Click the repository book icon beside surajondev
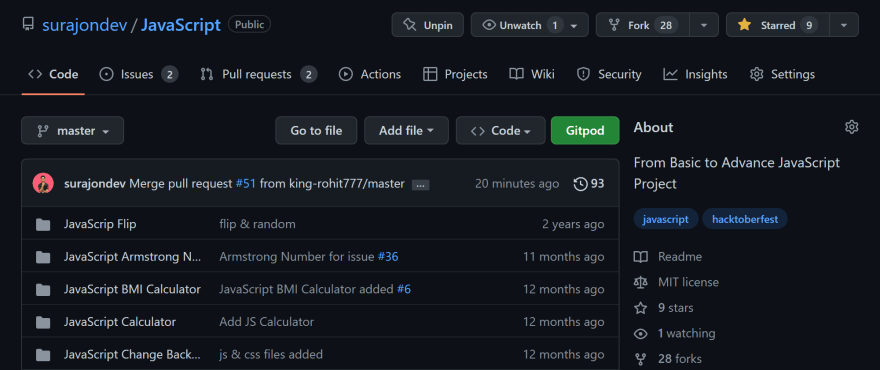Viewport: 880px width, 370px height. 28,25
